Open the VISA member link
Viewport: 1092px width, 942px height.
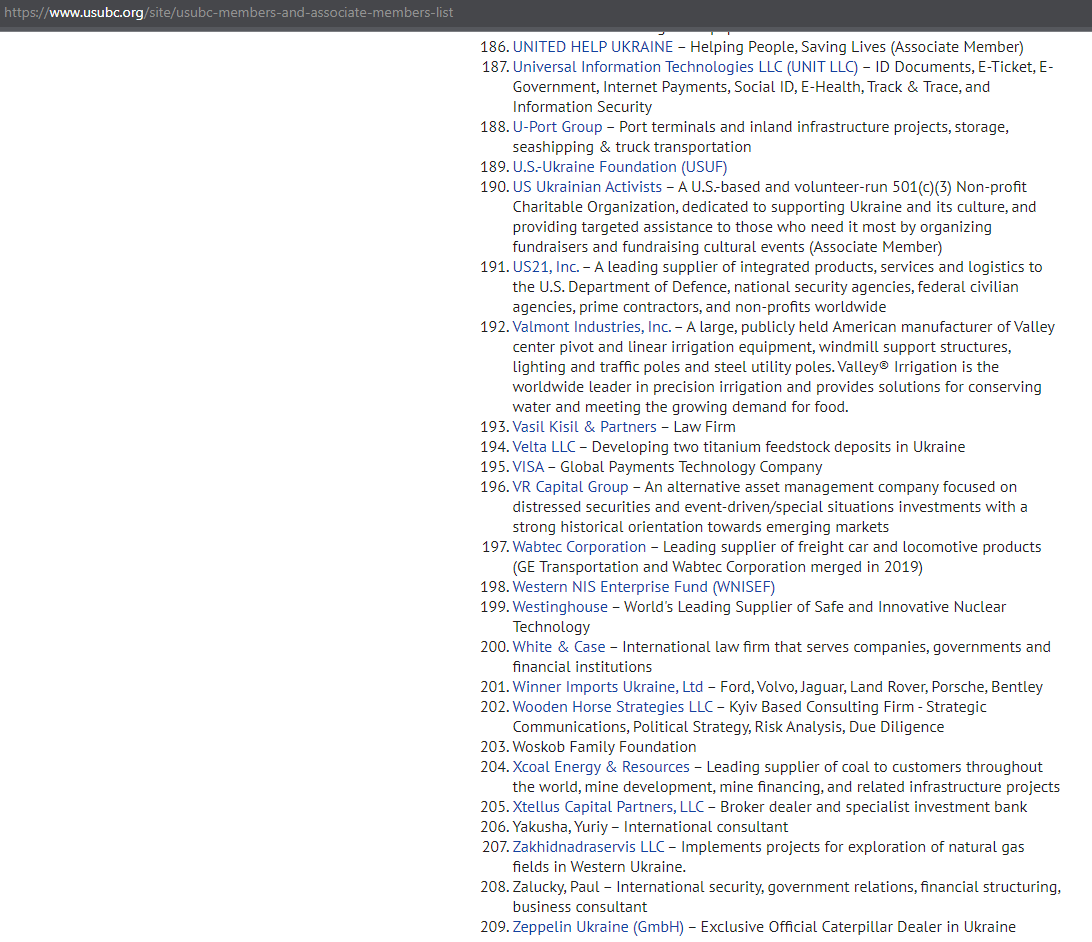coord(529,466)
